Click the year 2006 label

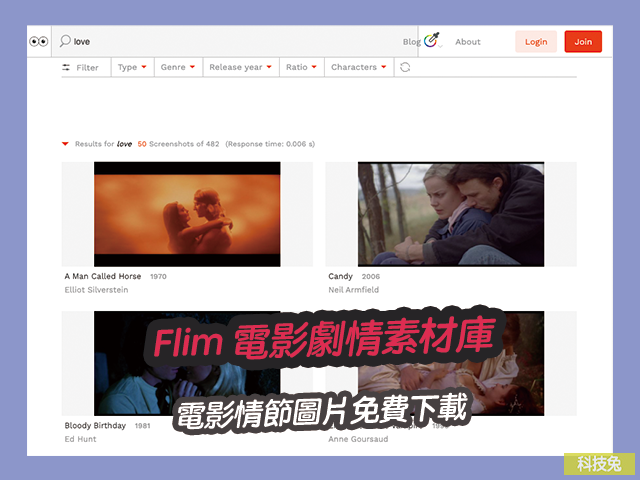[371, 277]
